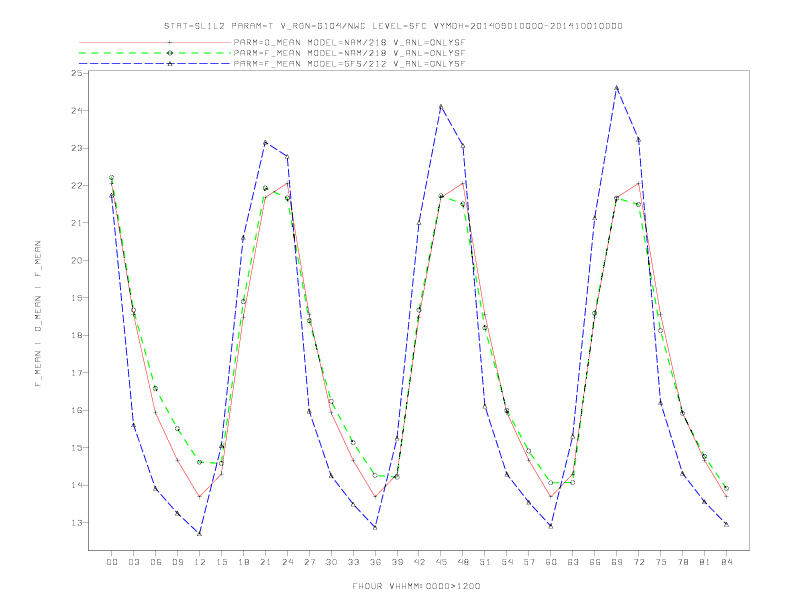
Task: Click x-axis forecast hour label 54
Action: click(x=507, y=562)
